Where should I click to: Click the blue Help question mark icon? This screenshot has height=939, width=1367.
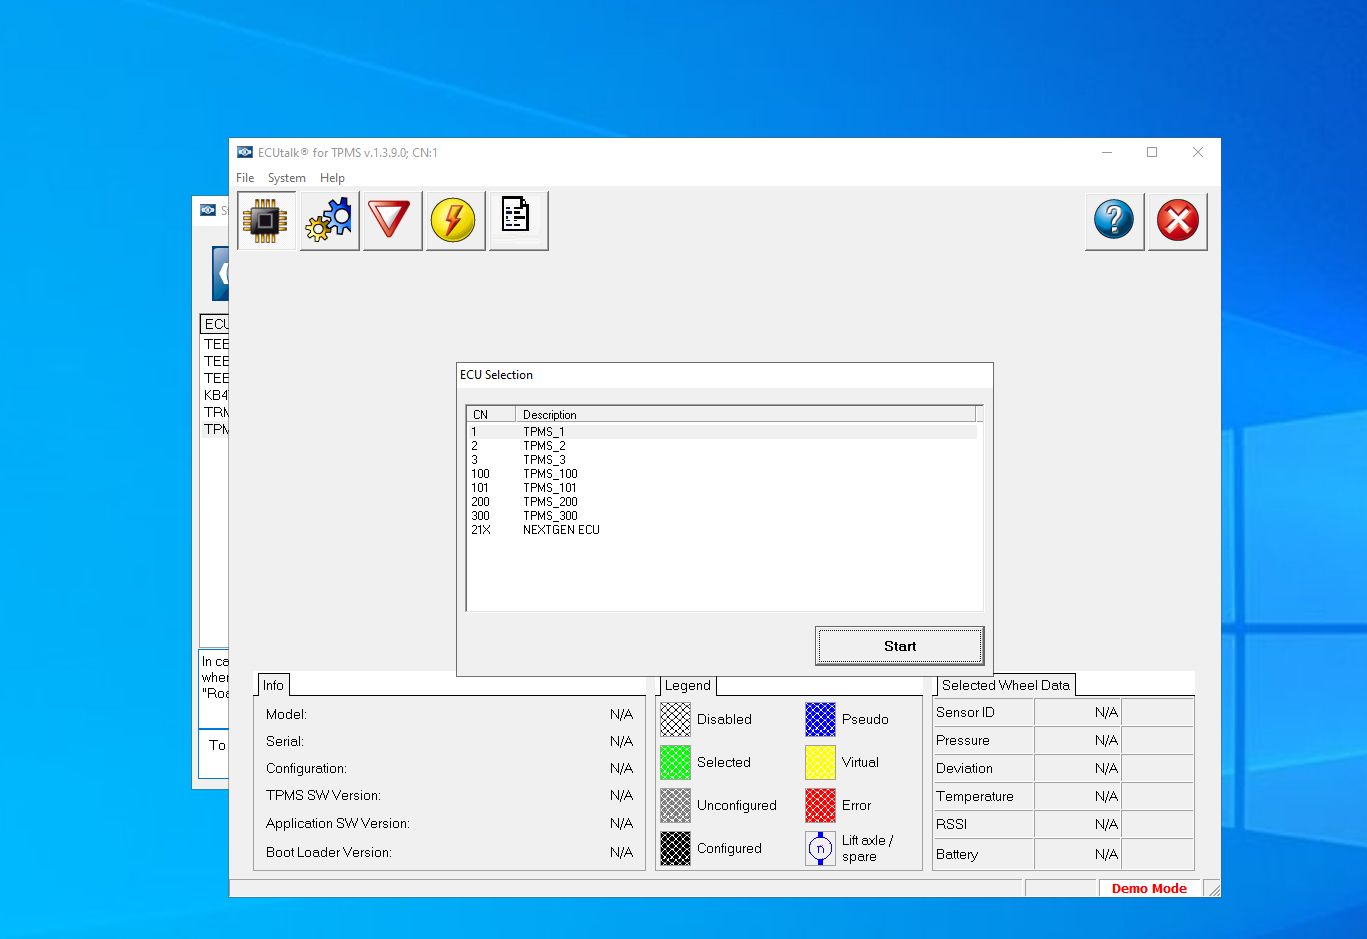[1114, 221]
